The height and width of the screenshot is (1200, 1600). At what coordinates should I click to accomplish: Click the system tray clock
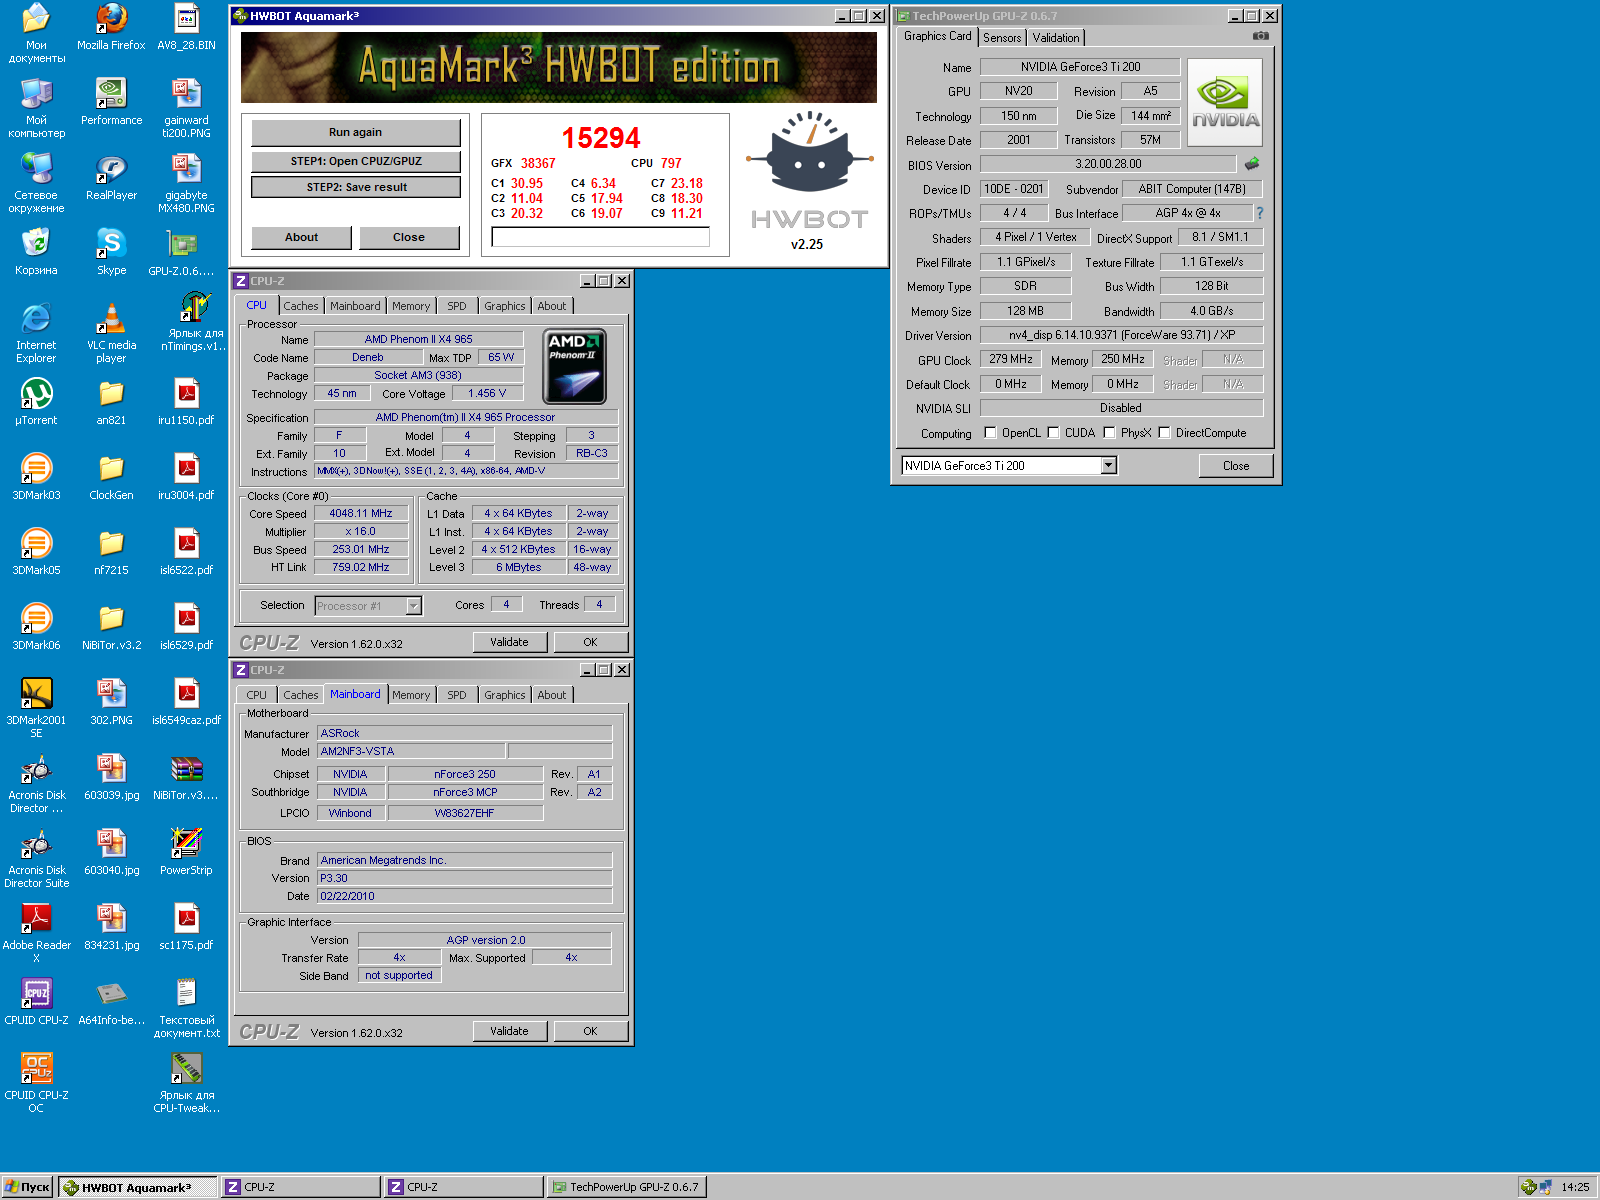[1575, 1187]
